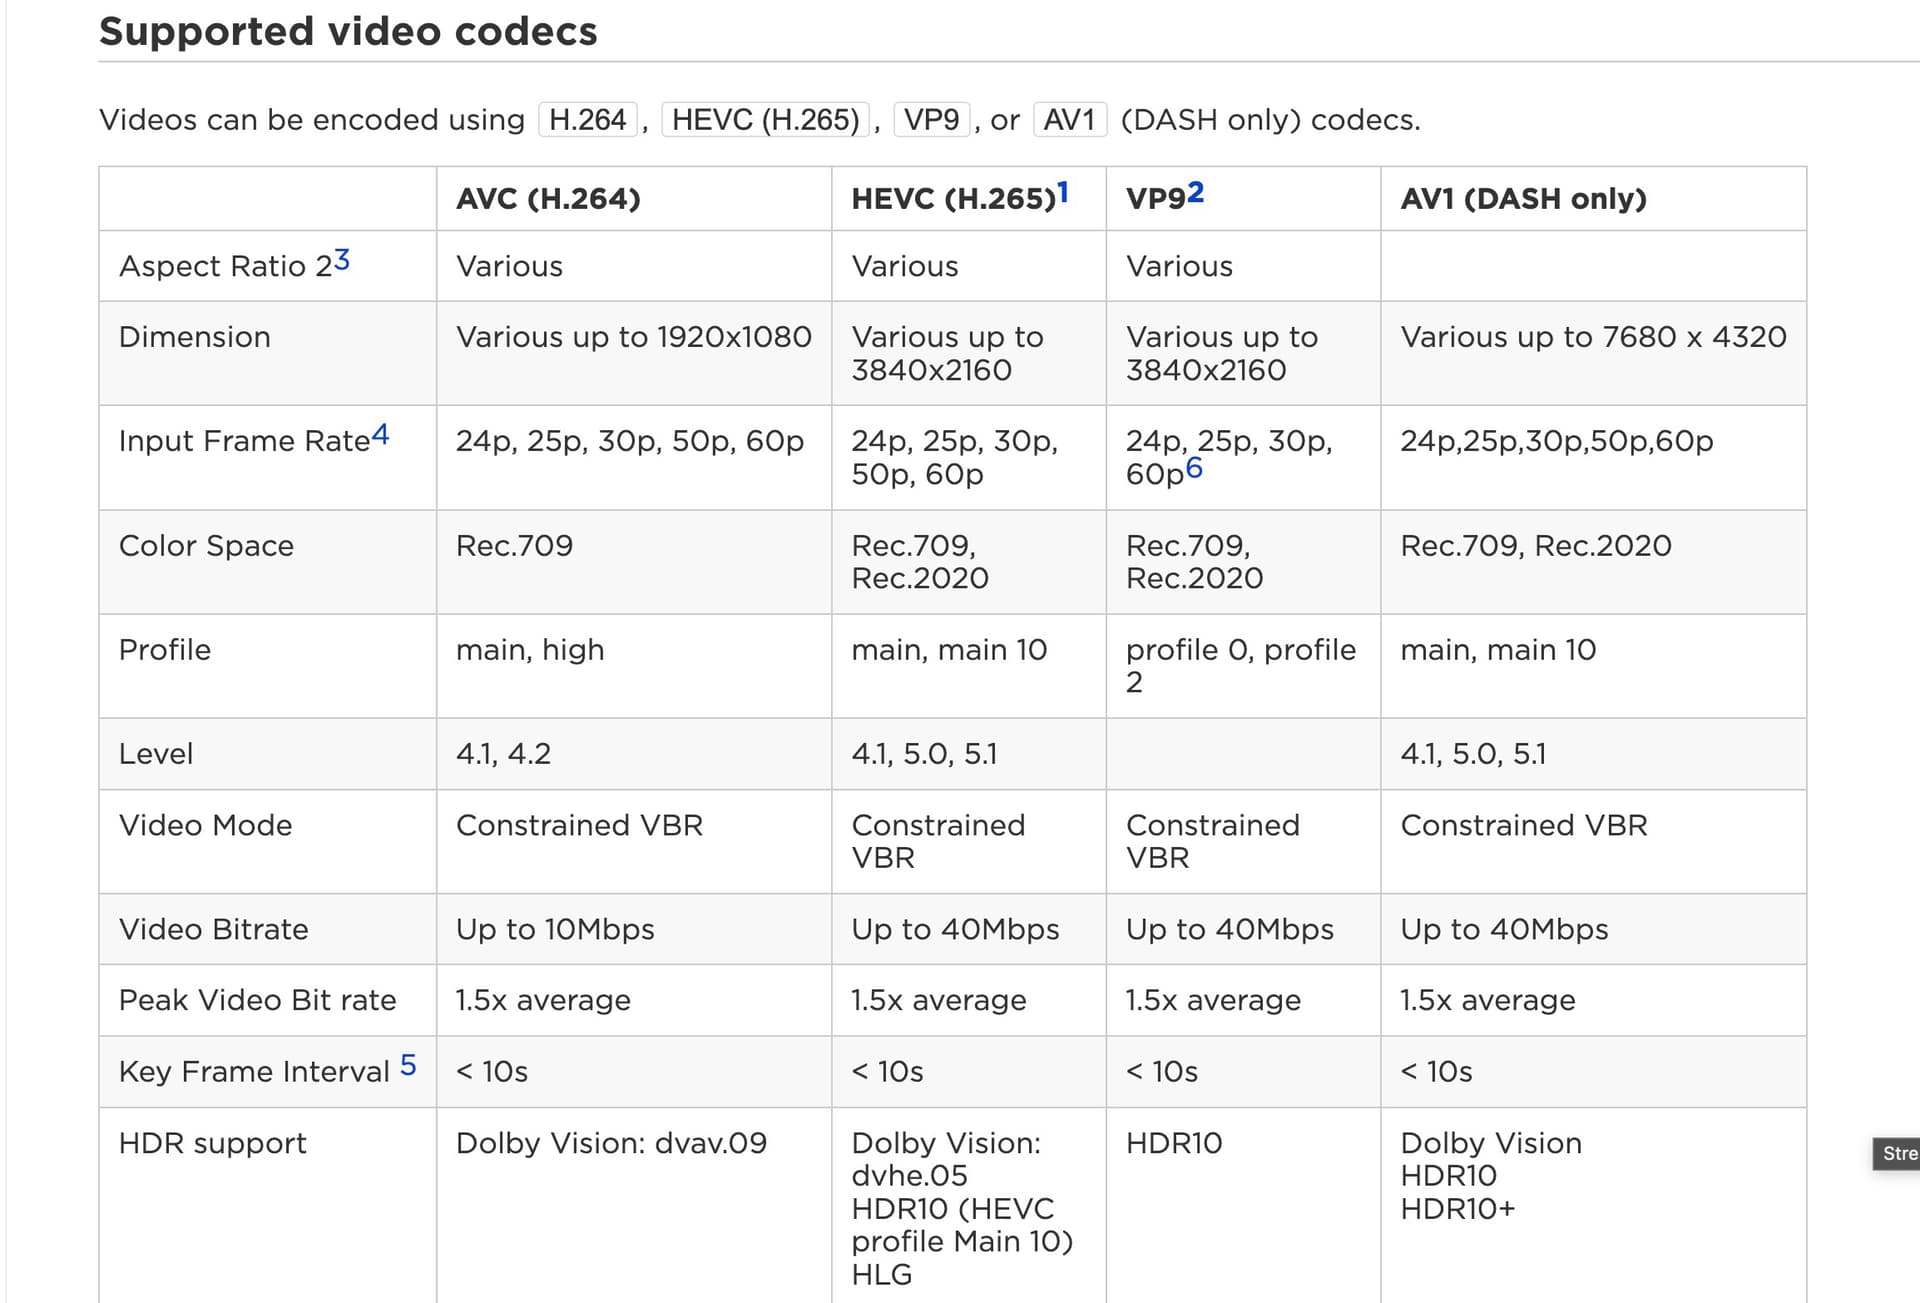Click the H.264 inline code tag
The width and height of the screenshot is (1920, 1303).
[x=588, y=120]
